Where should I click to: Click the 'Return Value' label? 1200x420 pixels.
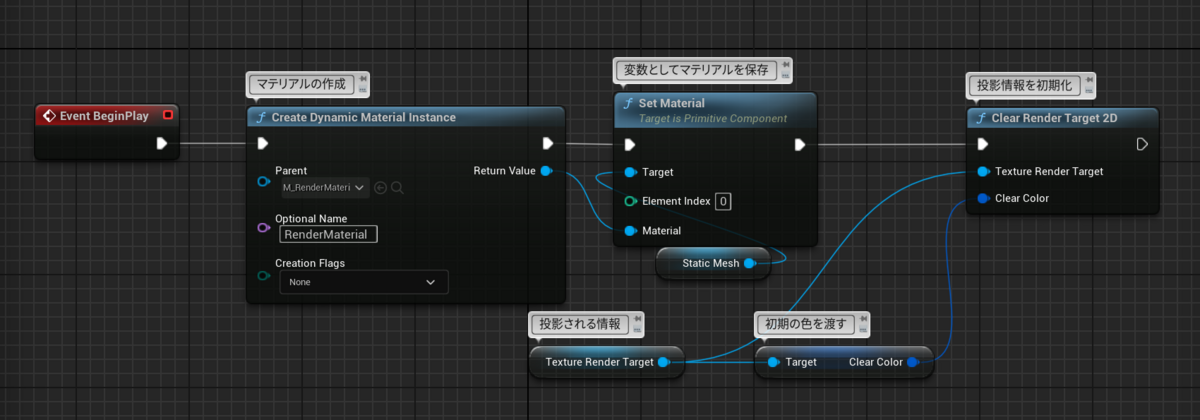point(504,171)
